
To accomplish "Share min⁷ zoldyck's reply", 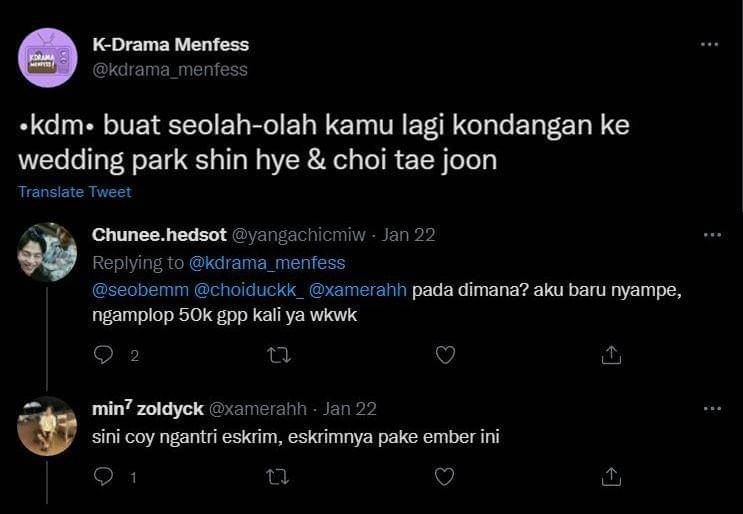I will tap(612, 477).
